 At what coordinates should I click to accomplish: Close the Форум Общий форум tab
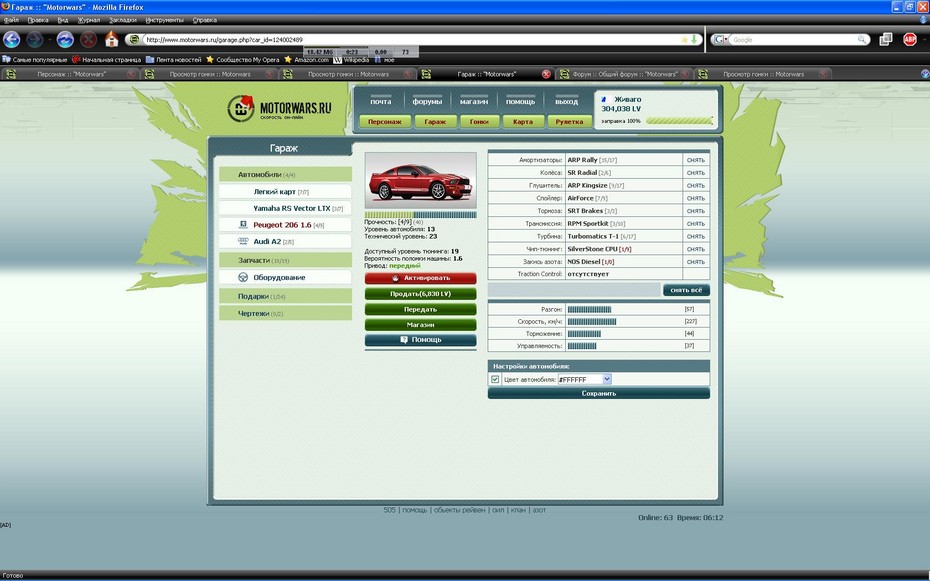pyautogui.click(x=685, y=74)
